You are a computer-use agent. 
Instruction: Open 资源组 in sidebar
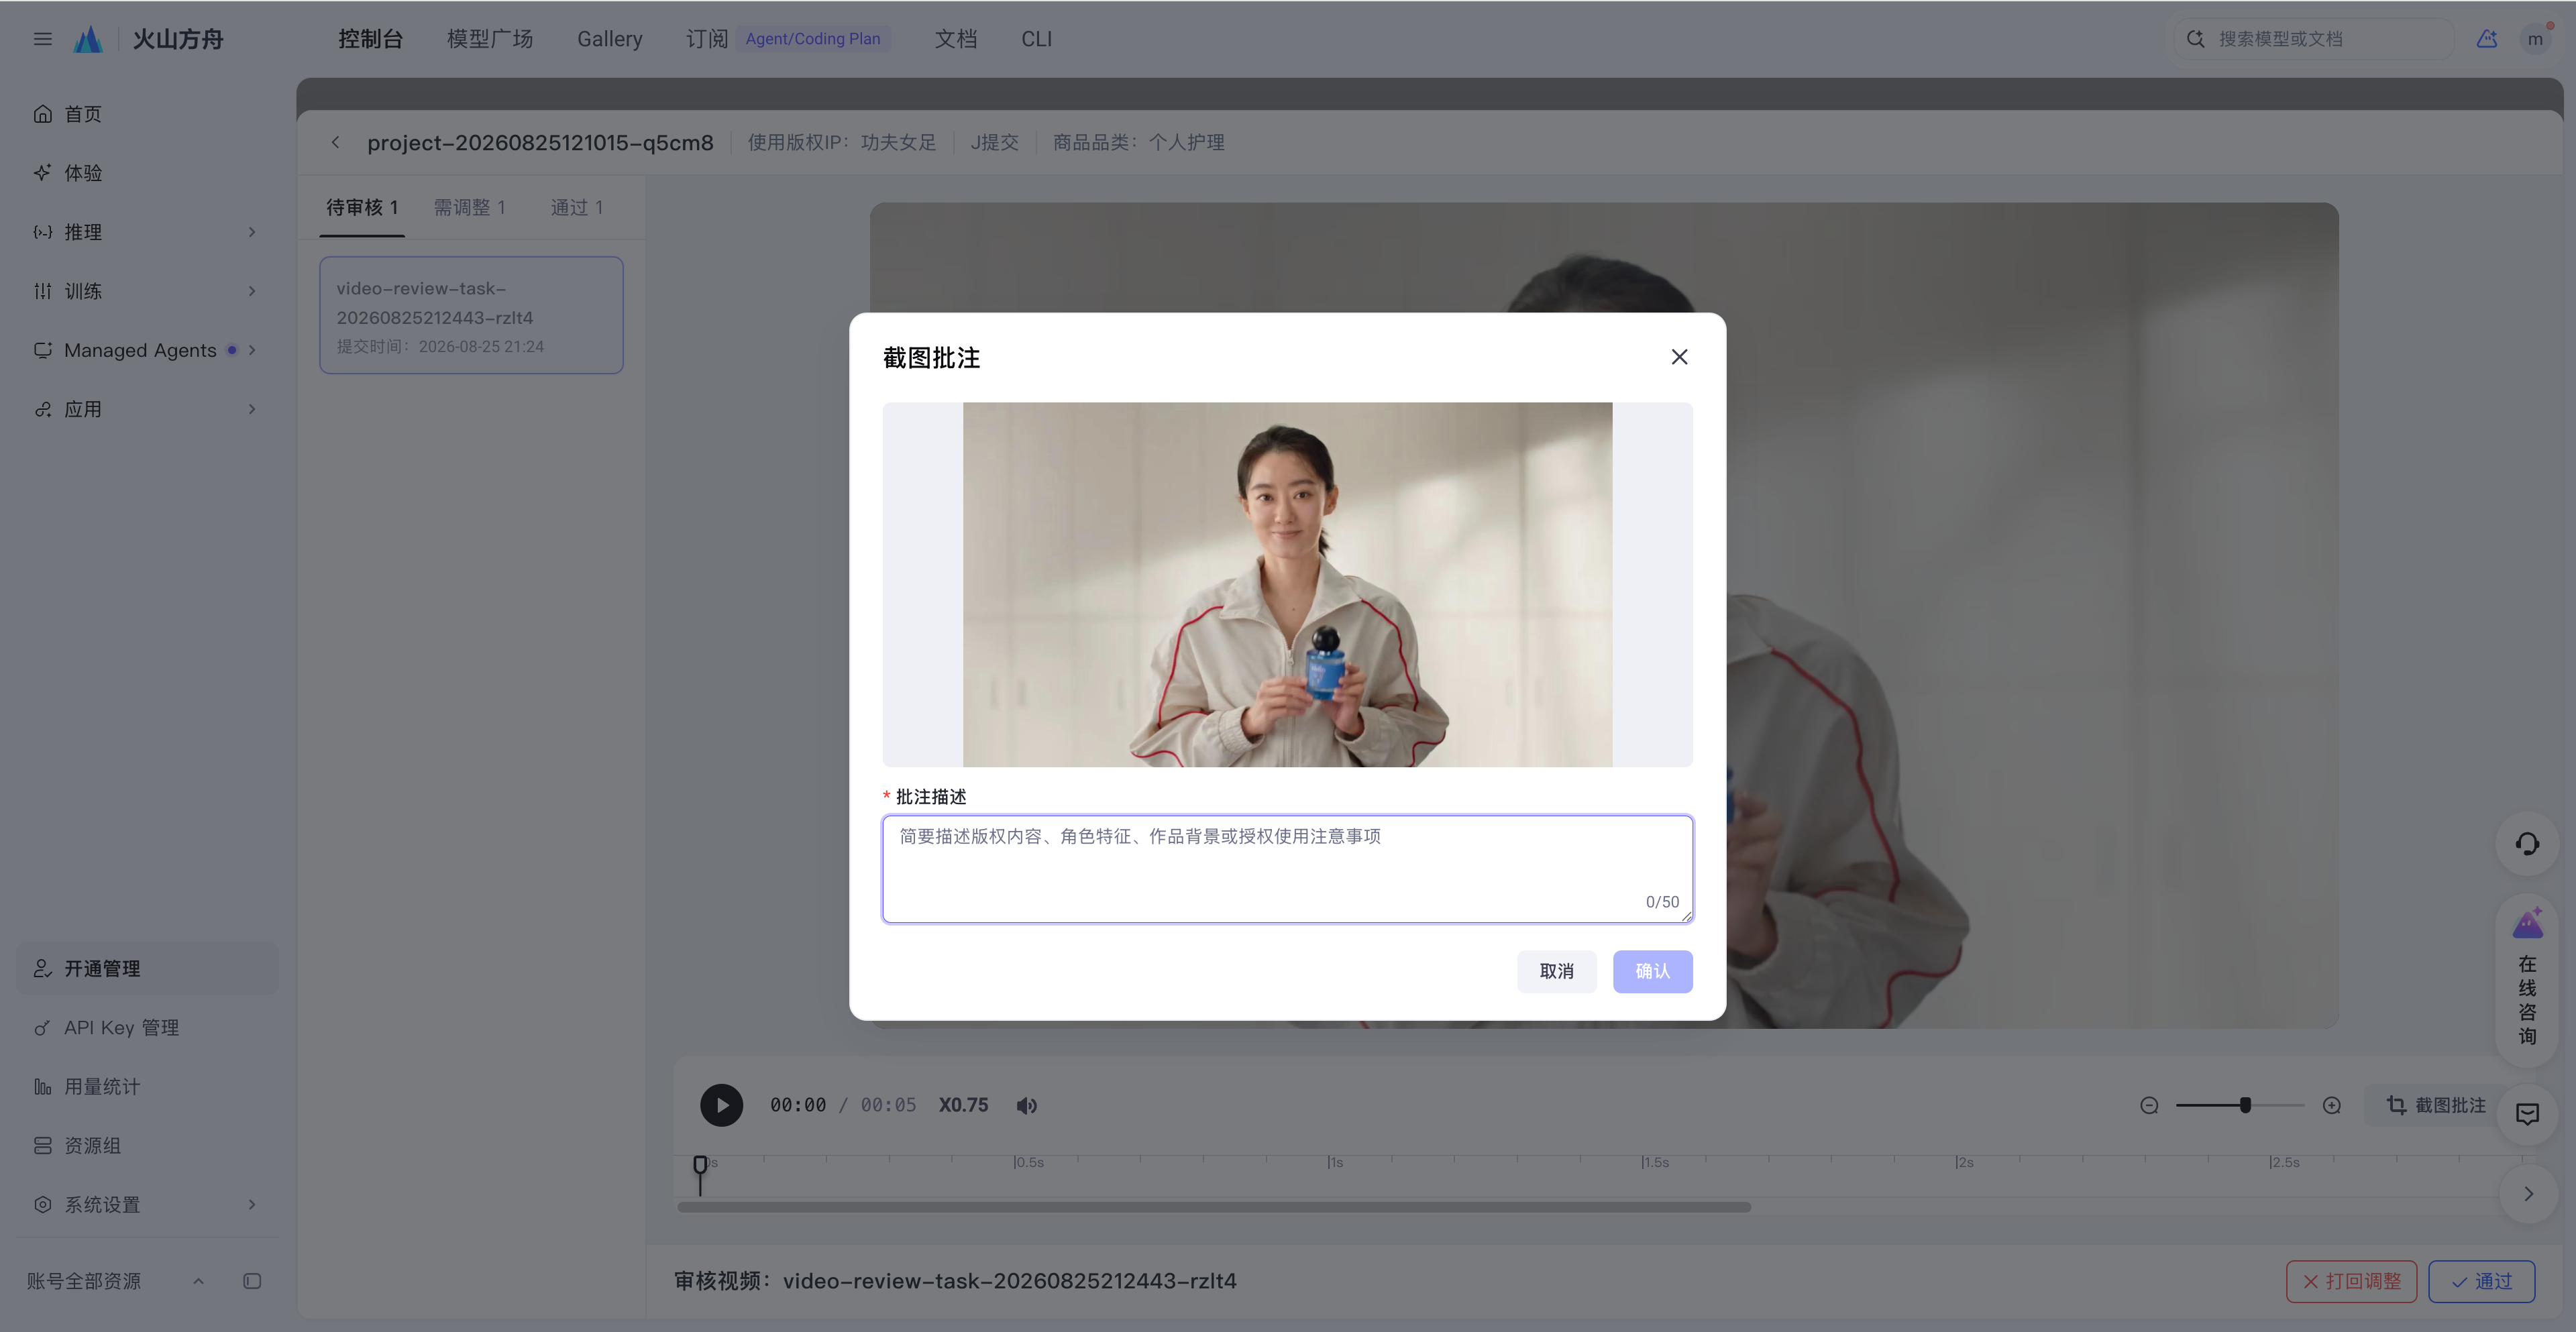(147, 1145)
